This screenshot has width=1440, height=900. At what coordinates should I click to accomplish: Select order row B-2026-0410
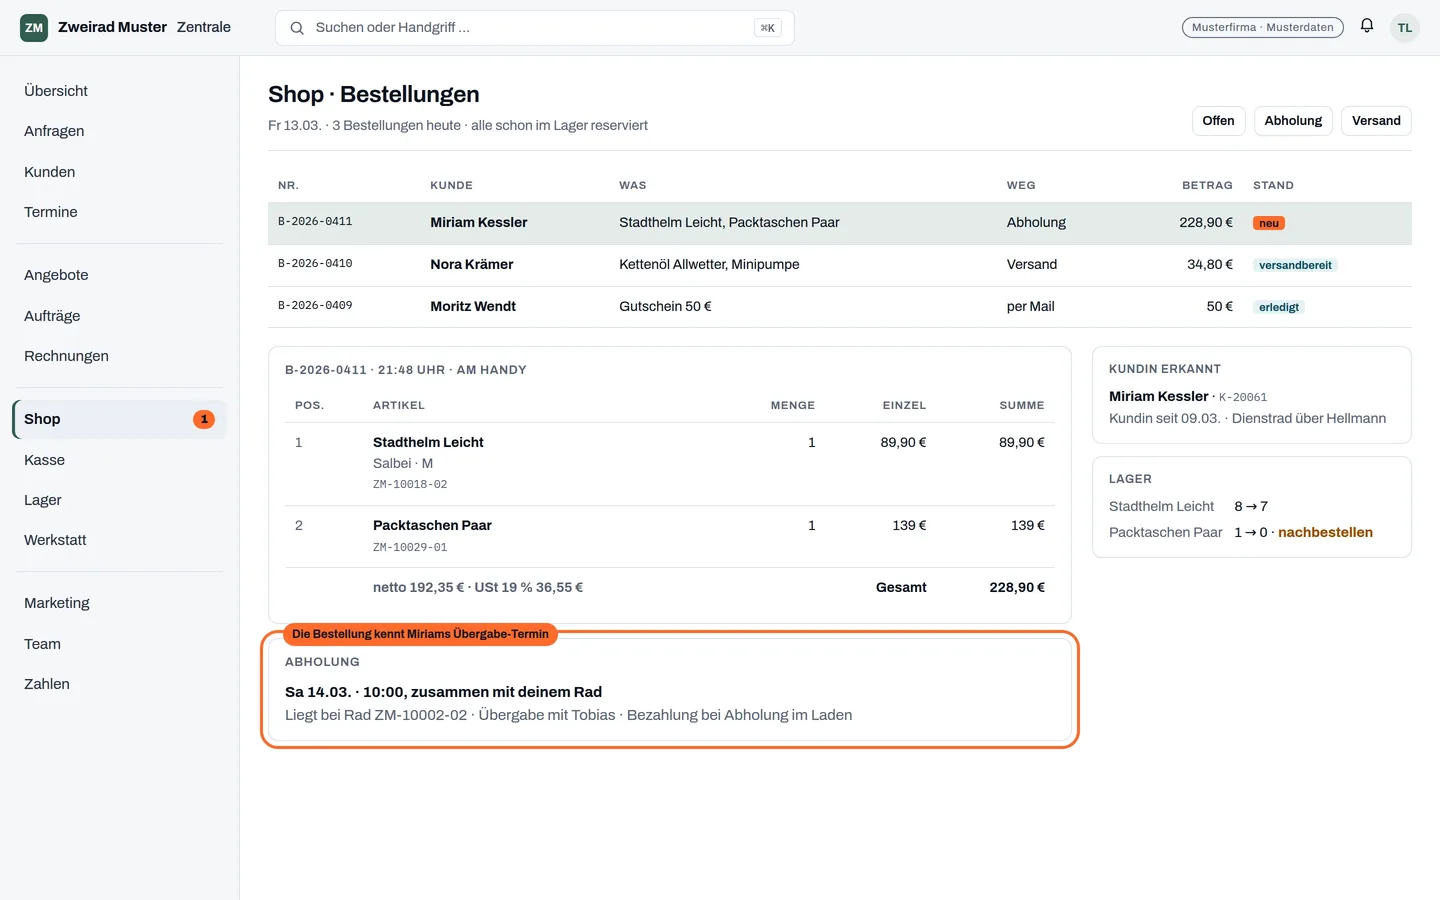tap(840, 265)
